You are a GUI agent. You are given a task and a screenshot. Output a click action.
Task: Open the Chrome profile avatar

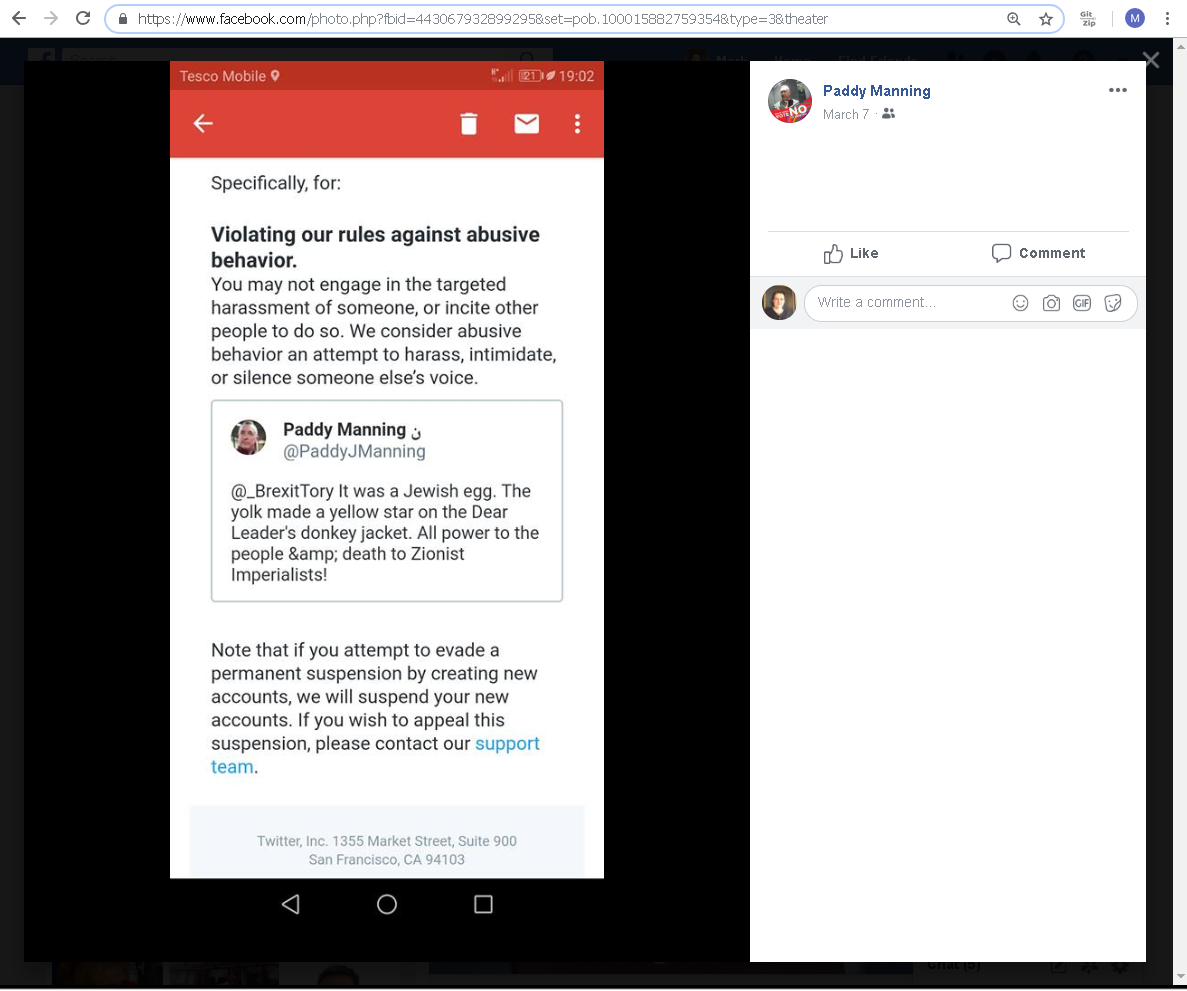click(1134, 18)
